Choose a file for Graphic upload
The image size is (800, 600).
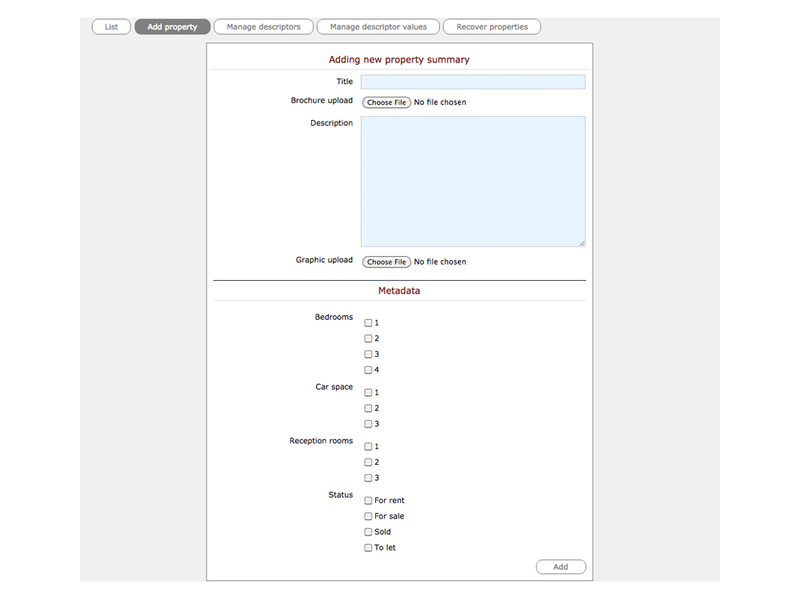[x=386, y=262]
